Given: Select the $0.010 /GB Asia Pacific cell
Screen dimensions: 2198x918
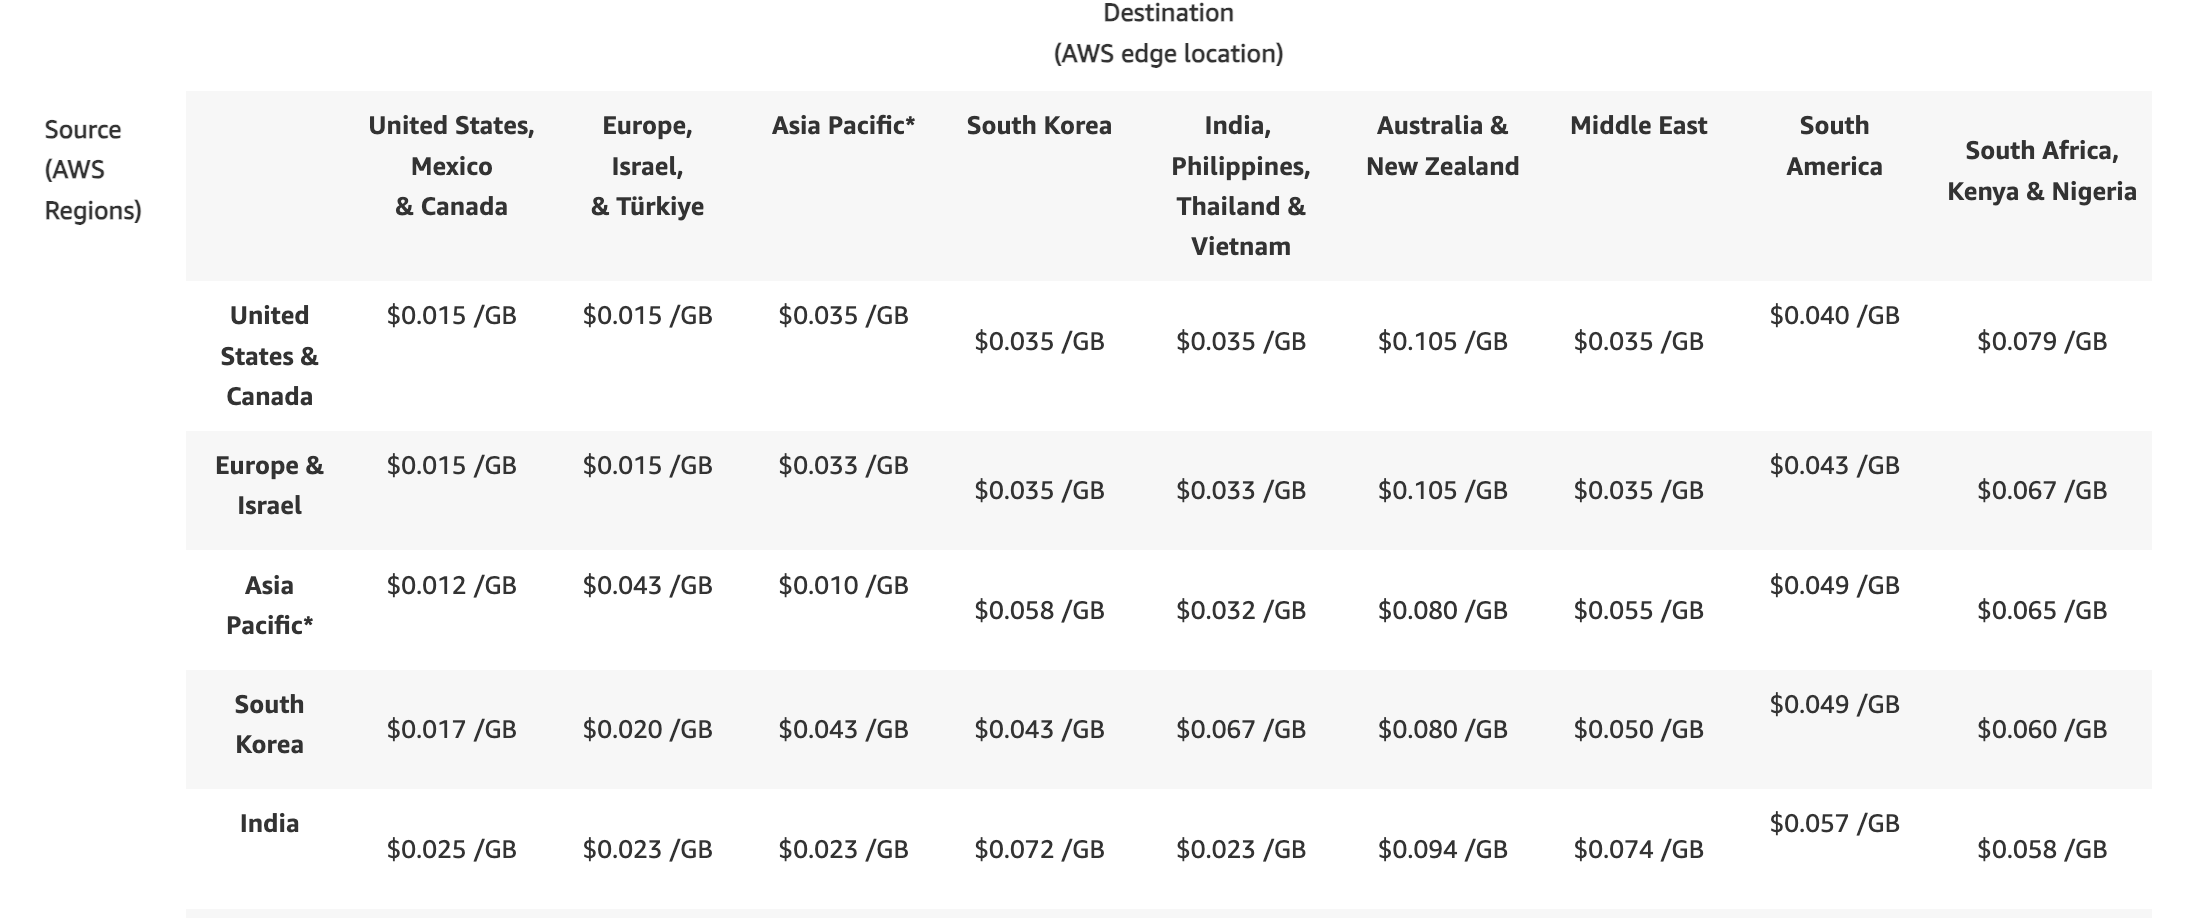Looking at the screenshot, I should pos(843,585).
